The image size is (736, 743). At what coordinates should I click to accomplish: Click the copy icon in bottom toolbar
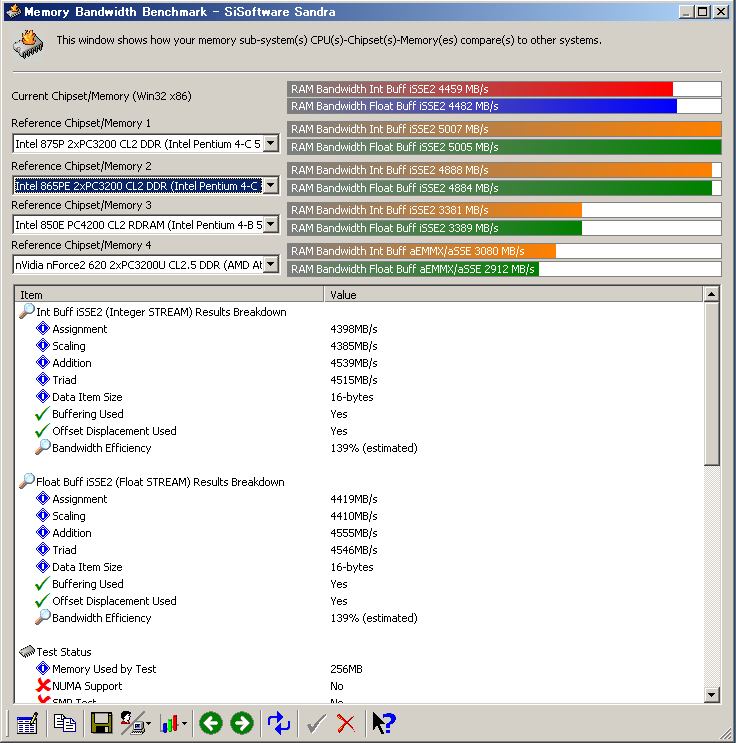(x=65, y=723)
